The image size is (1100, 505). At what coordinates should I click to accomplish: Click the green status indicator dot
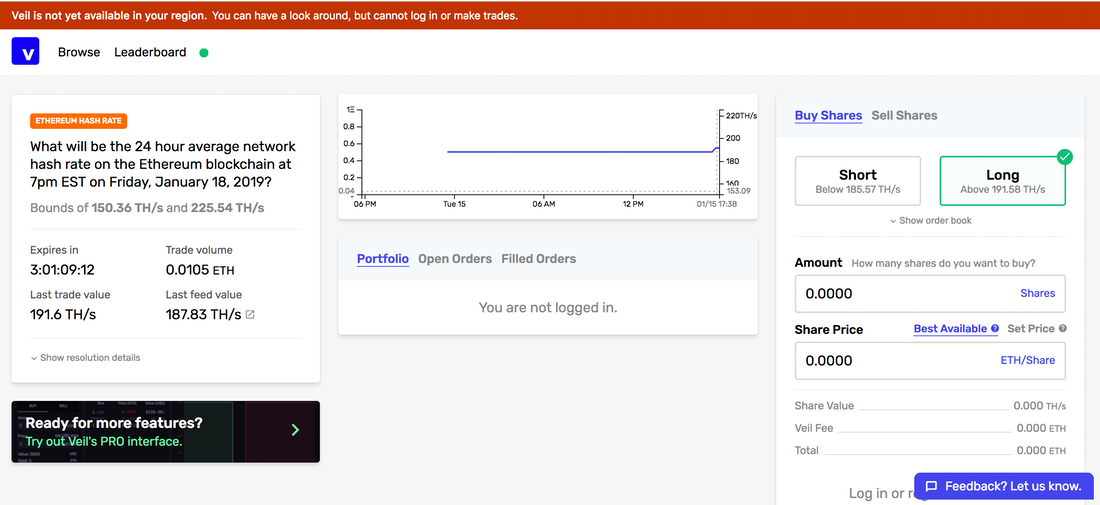pyautogui.click(x=203, y=53)
